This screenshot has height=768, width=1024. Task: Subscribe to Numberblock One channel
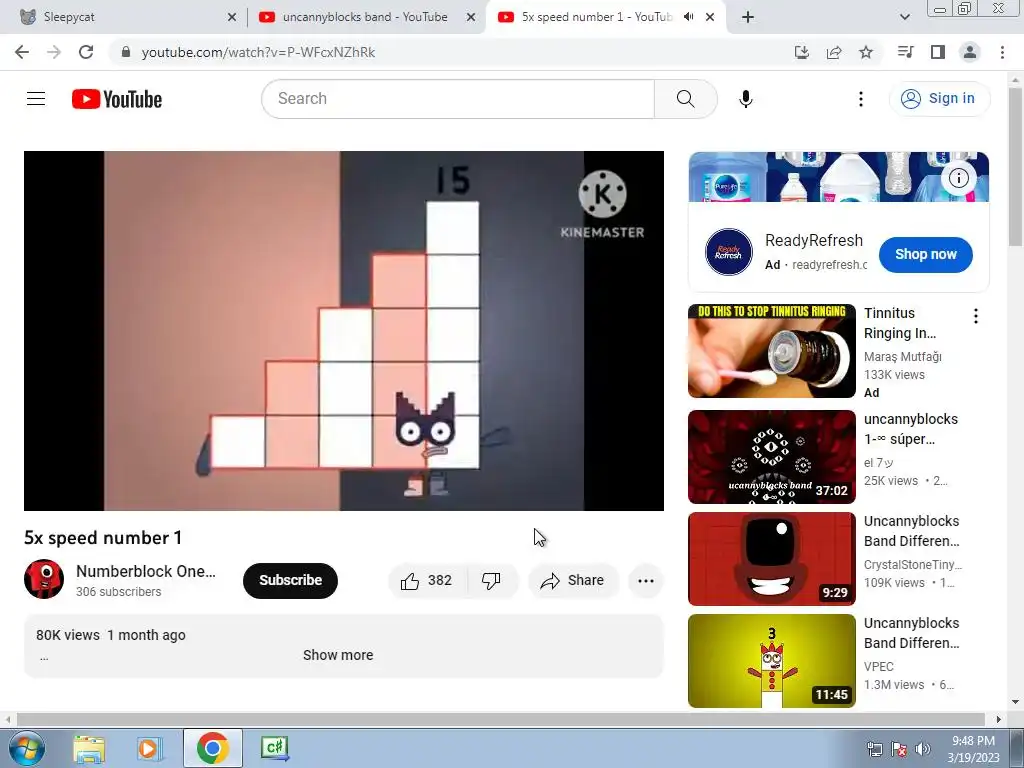point(291,581)
